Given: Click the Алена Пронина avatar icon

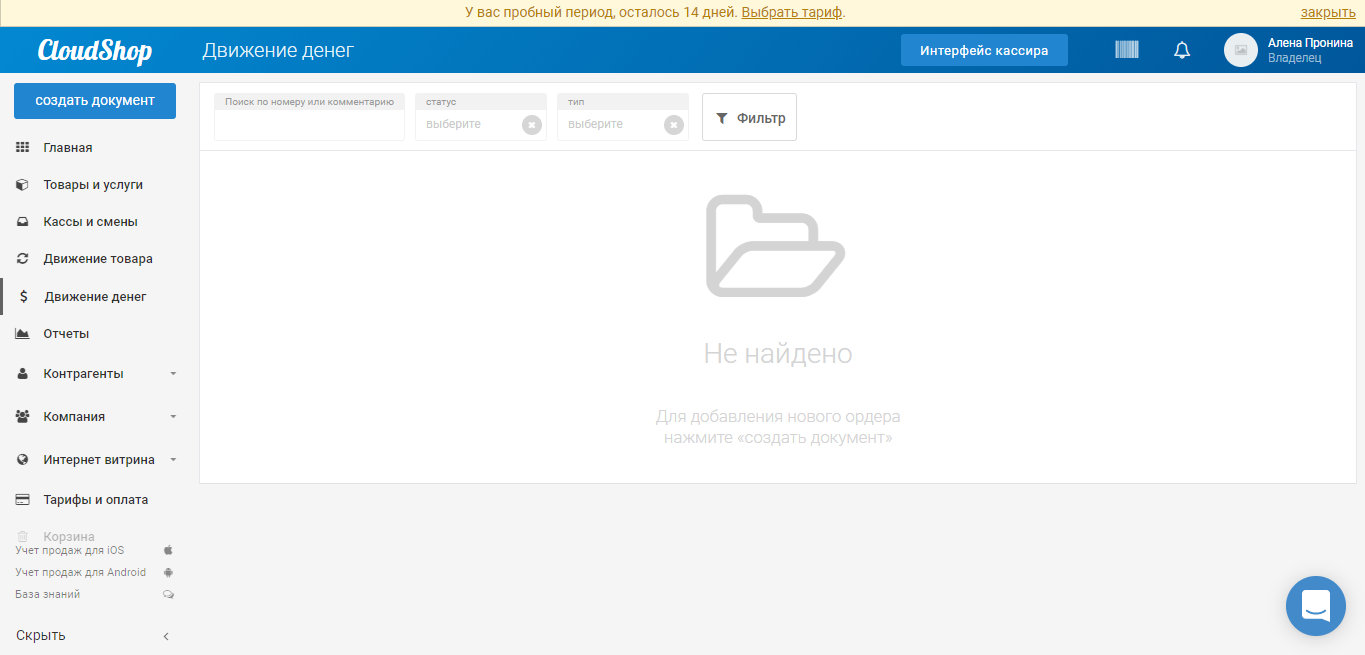Looking at the screenshot, I should click(x=1240, y=50).
